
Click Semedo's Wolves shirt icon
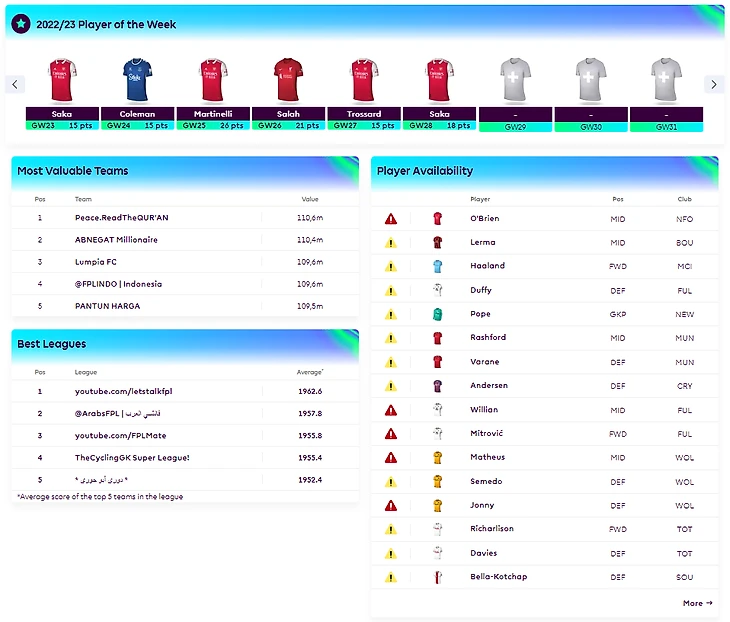coord(437,481)
